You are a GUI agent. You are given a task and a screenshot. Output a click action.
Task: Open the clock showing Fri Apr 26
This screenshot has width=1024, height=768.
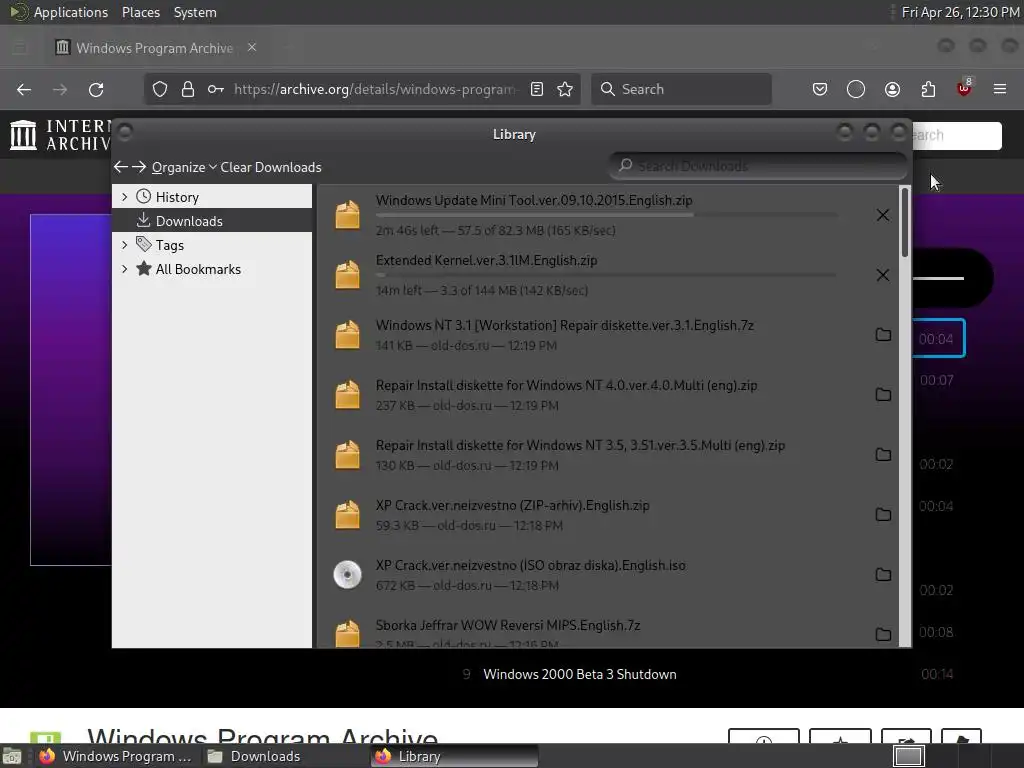click(x=960, y=12)
